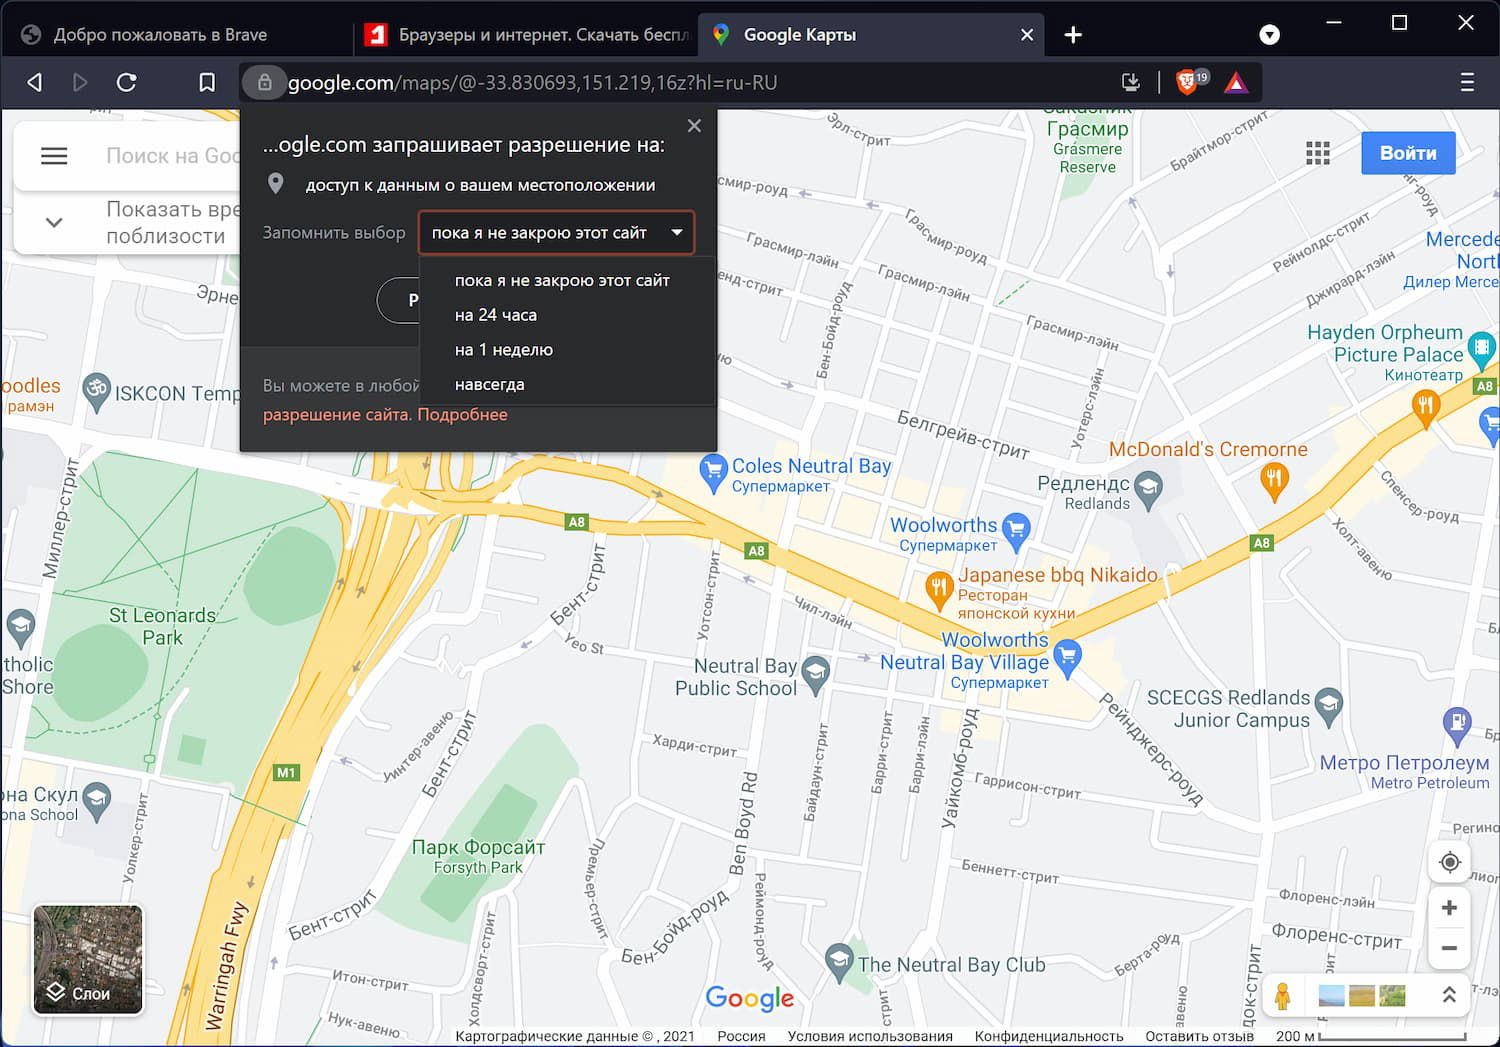Select the ISKCON Temple pin
Screen dimensions: 1500x1047
96,391
